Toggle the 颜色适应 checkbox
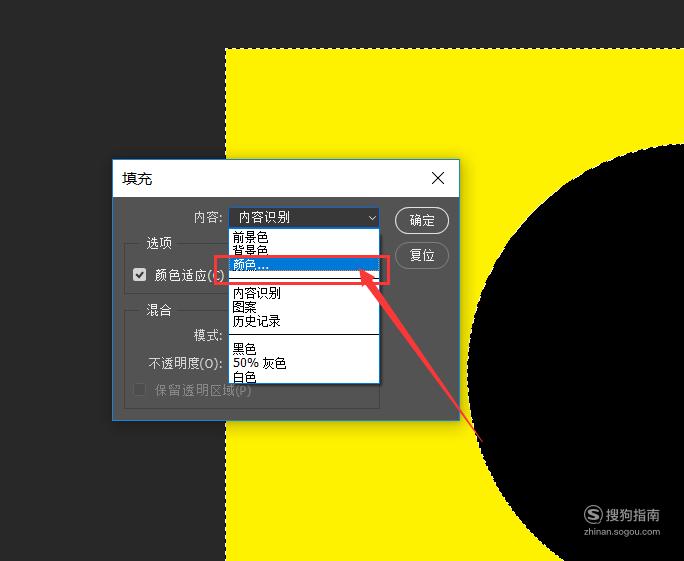The height and width of the screenshot is (561, 684). [140, 275]
